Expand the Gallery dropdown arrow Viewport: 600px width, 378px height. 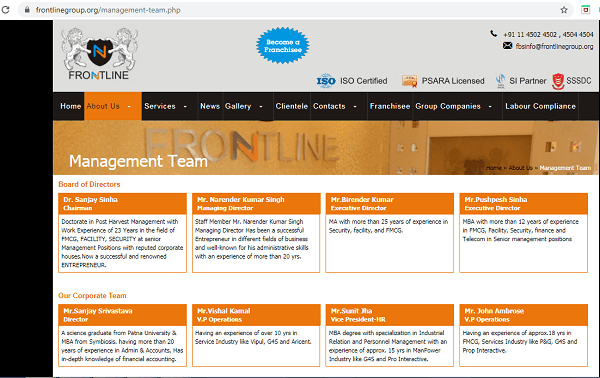[x=261, y=106]
